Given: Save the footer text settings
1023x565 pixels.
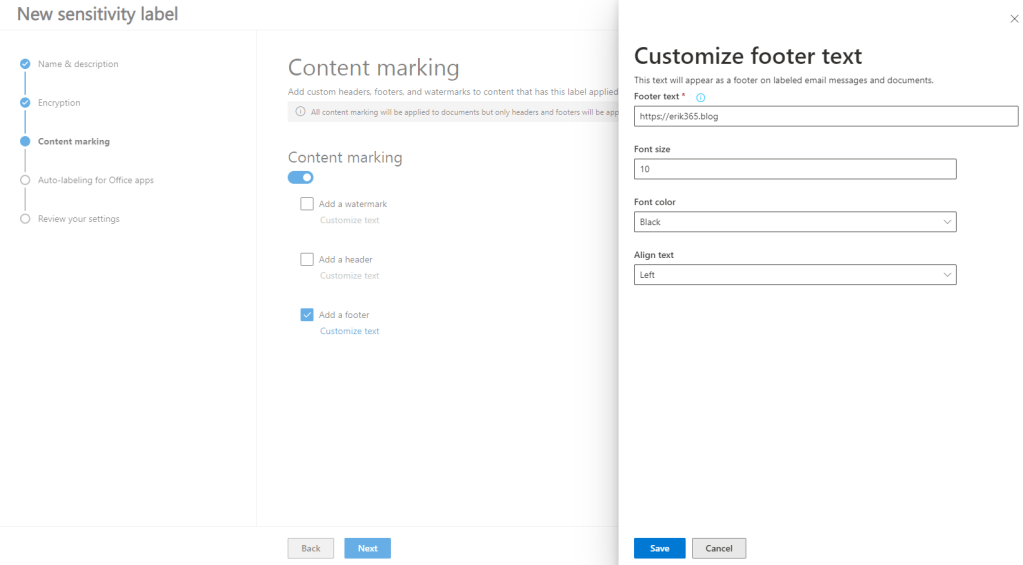Looking at the screenshot, I should [659, 548].
